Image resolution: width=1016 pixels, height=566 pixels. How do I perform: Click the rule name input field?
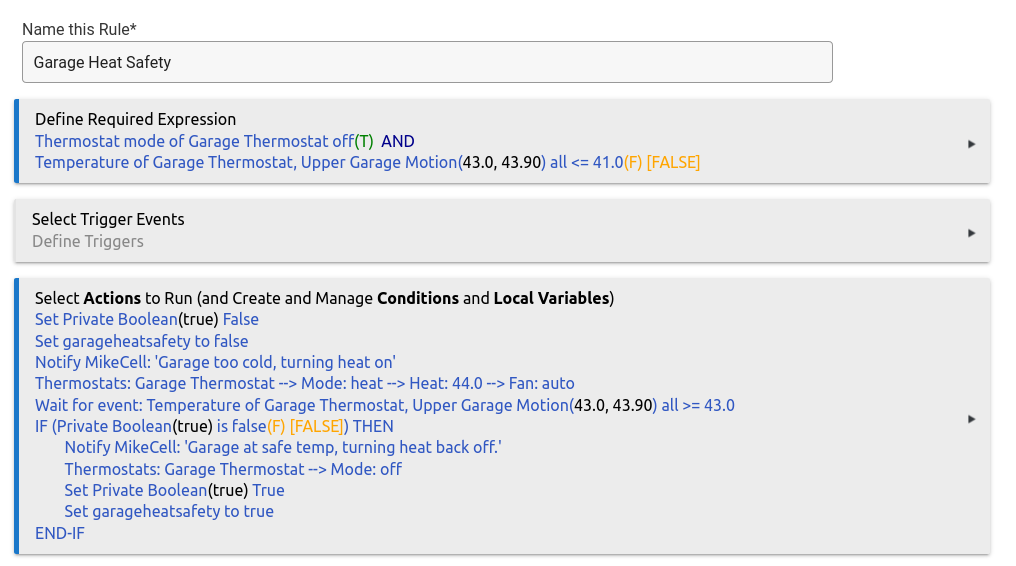point(427,62)
